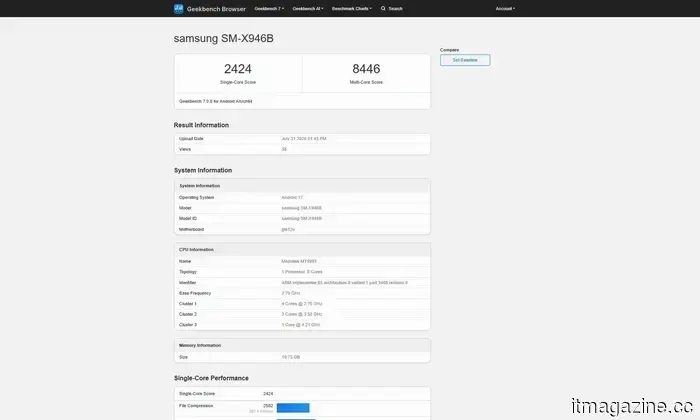The height and width of the screenshot is (420, 700).
Task: Expand the Benchmark Charts dropdown menu
Action: click(x=352, y=8)
